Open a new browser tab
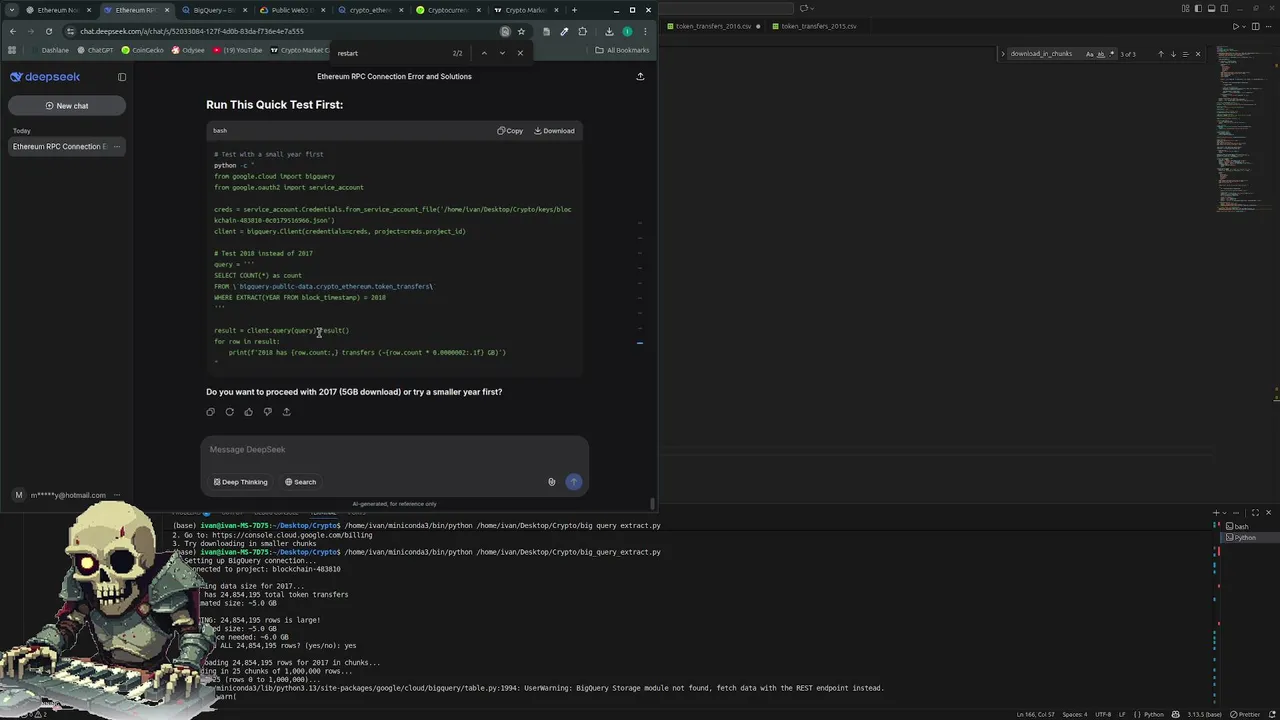 click(x=574, y=10)
